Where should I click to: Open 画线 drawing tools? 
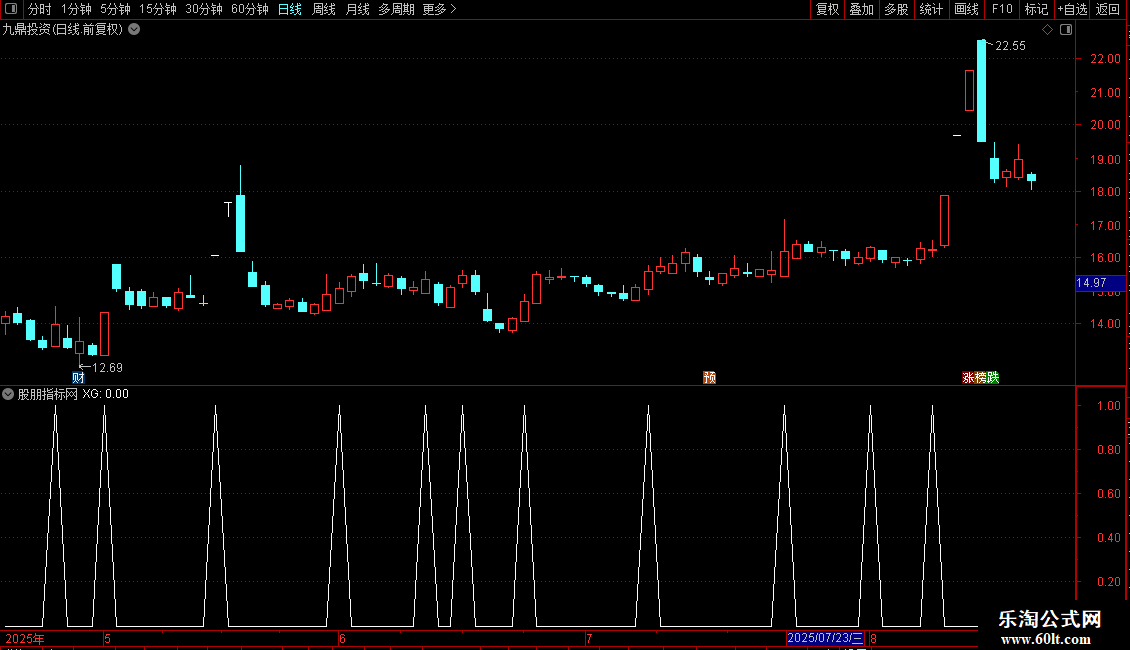click(966, 9)
